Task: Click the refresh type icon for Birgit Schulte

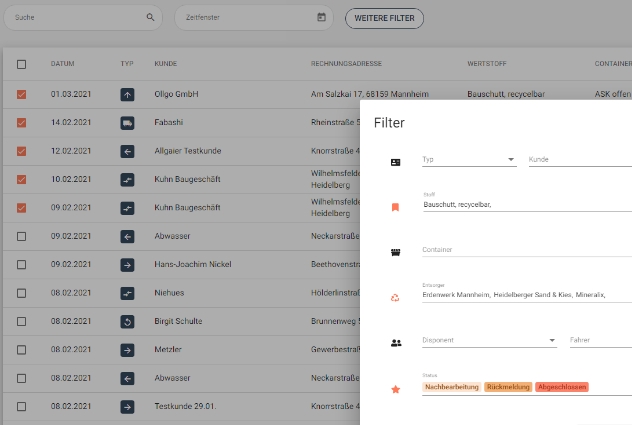Action: click(x=127, y=321)
